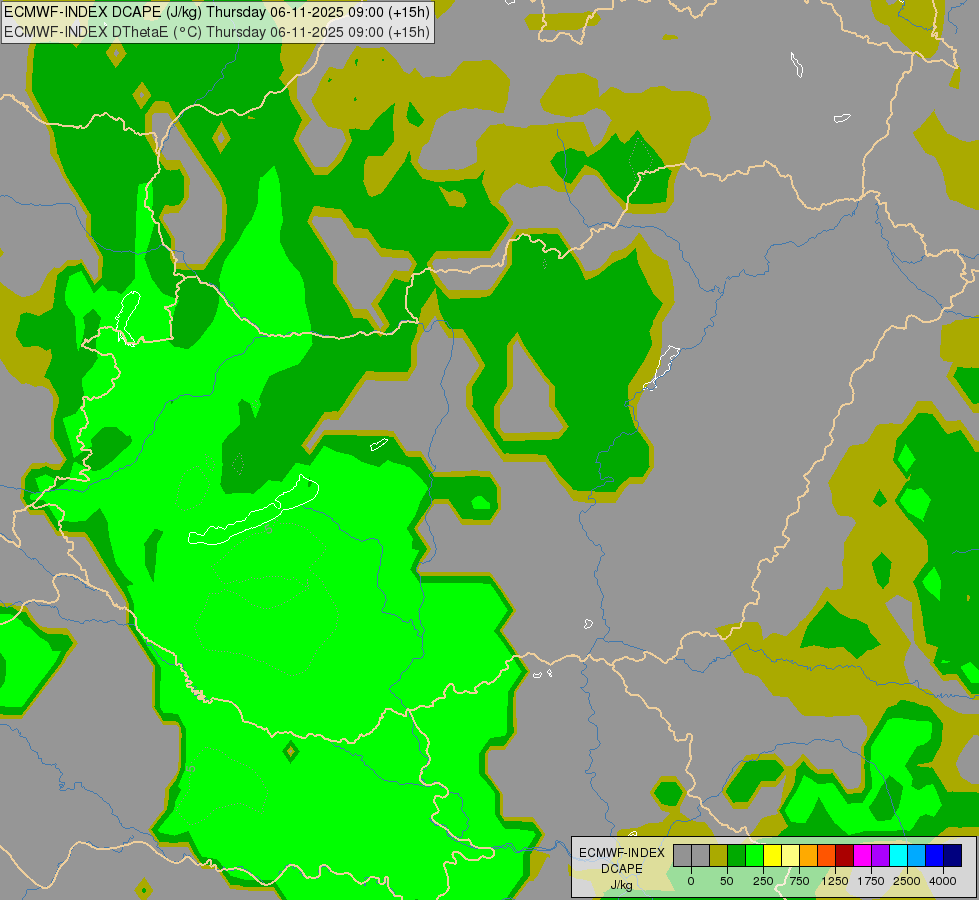Click the legend value 0
979x900 pixels.
(691, 881)
